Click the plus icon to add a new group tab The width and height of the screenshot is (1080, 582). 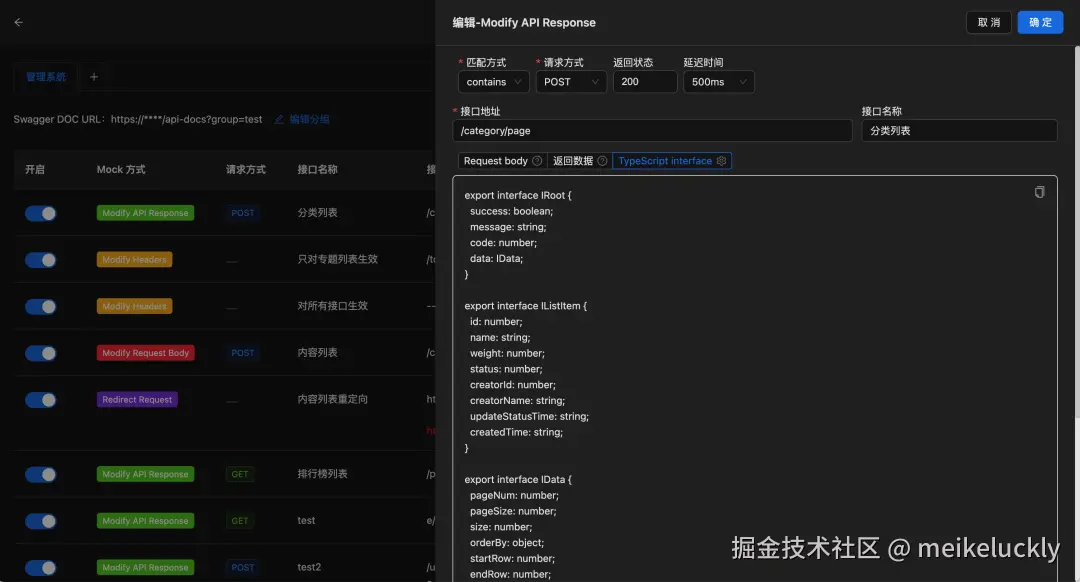pyautogui.click(x=94, y=75)
